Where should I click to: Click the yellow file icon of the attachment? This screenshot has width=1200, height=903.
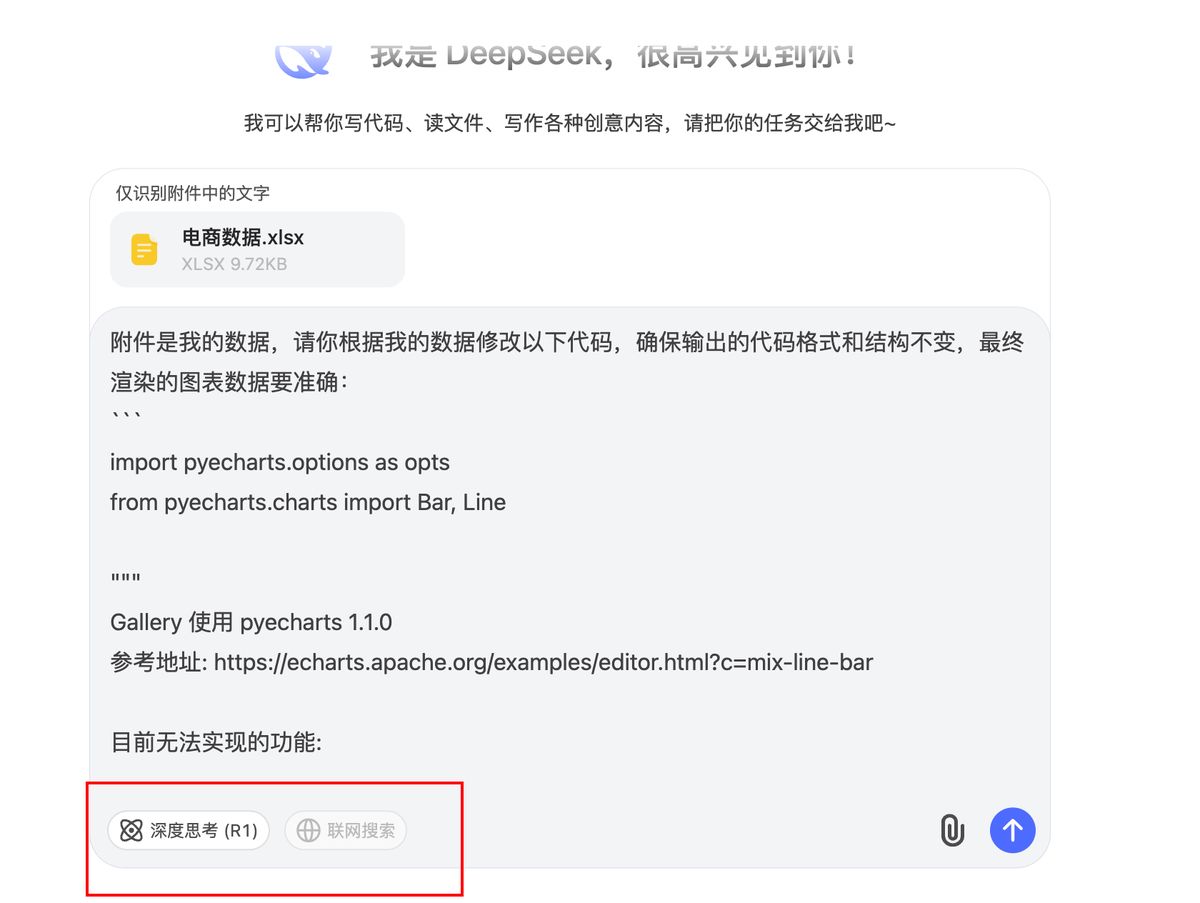click(x=144, y=249)
